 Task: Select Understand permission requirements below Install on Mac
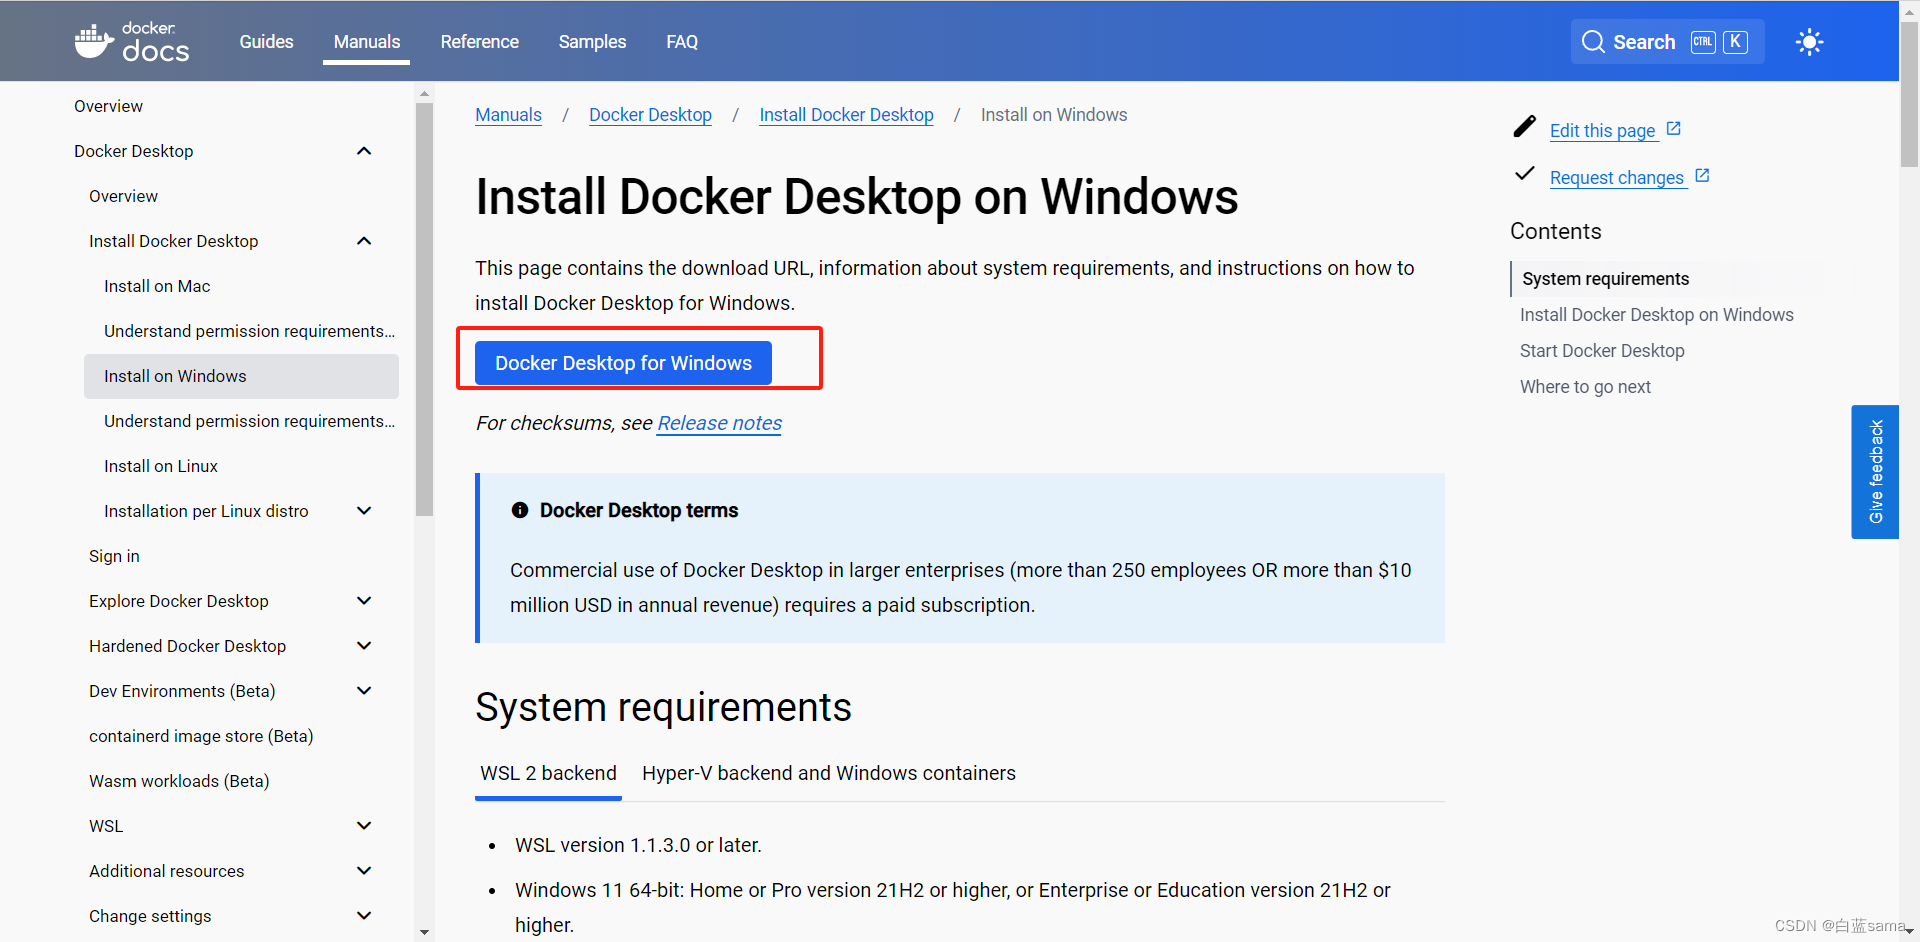249,331
